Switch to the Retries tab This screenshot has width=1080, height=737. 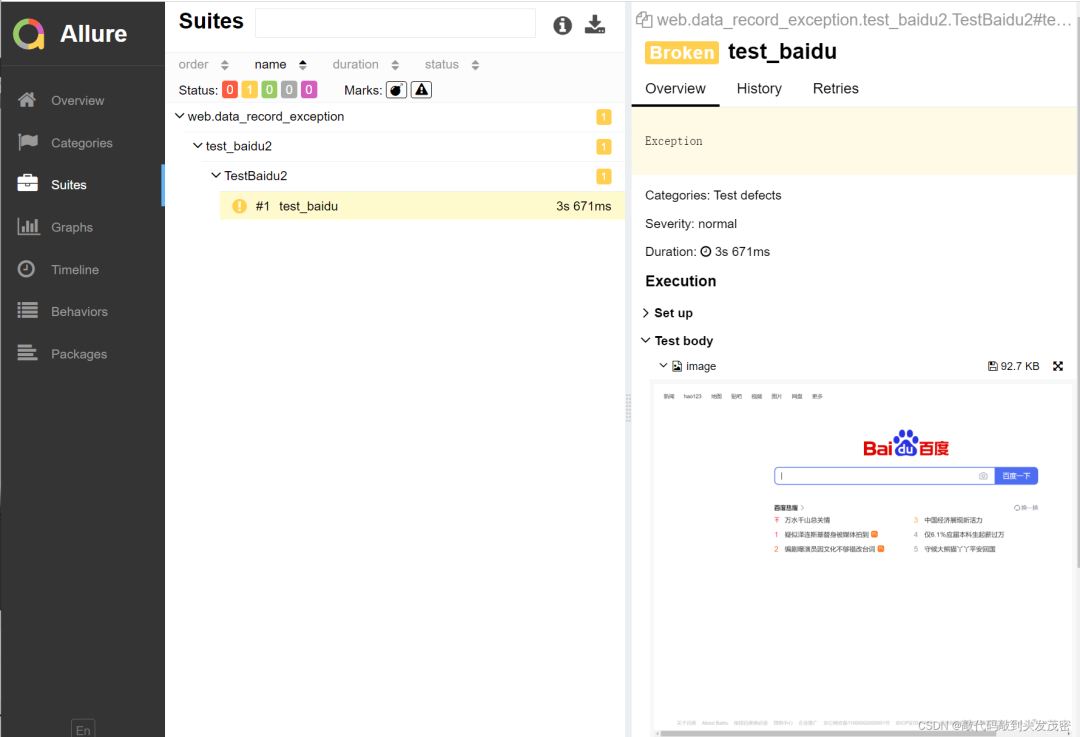[x=835, y=88]
